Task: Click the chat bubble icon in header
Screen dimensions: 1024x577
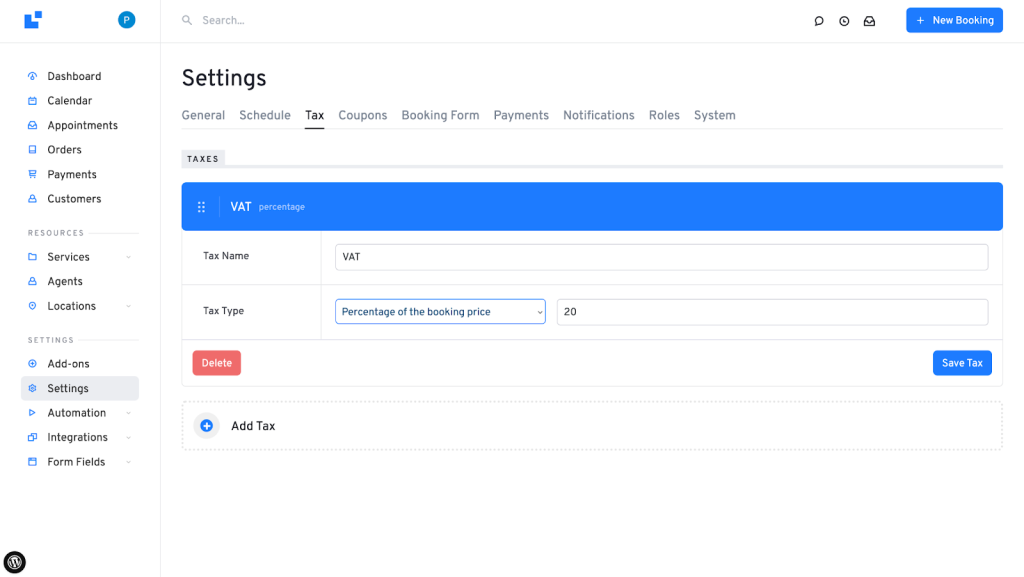Action: (x=819, y=21)
